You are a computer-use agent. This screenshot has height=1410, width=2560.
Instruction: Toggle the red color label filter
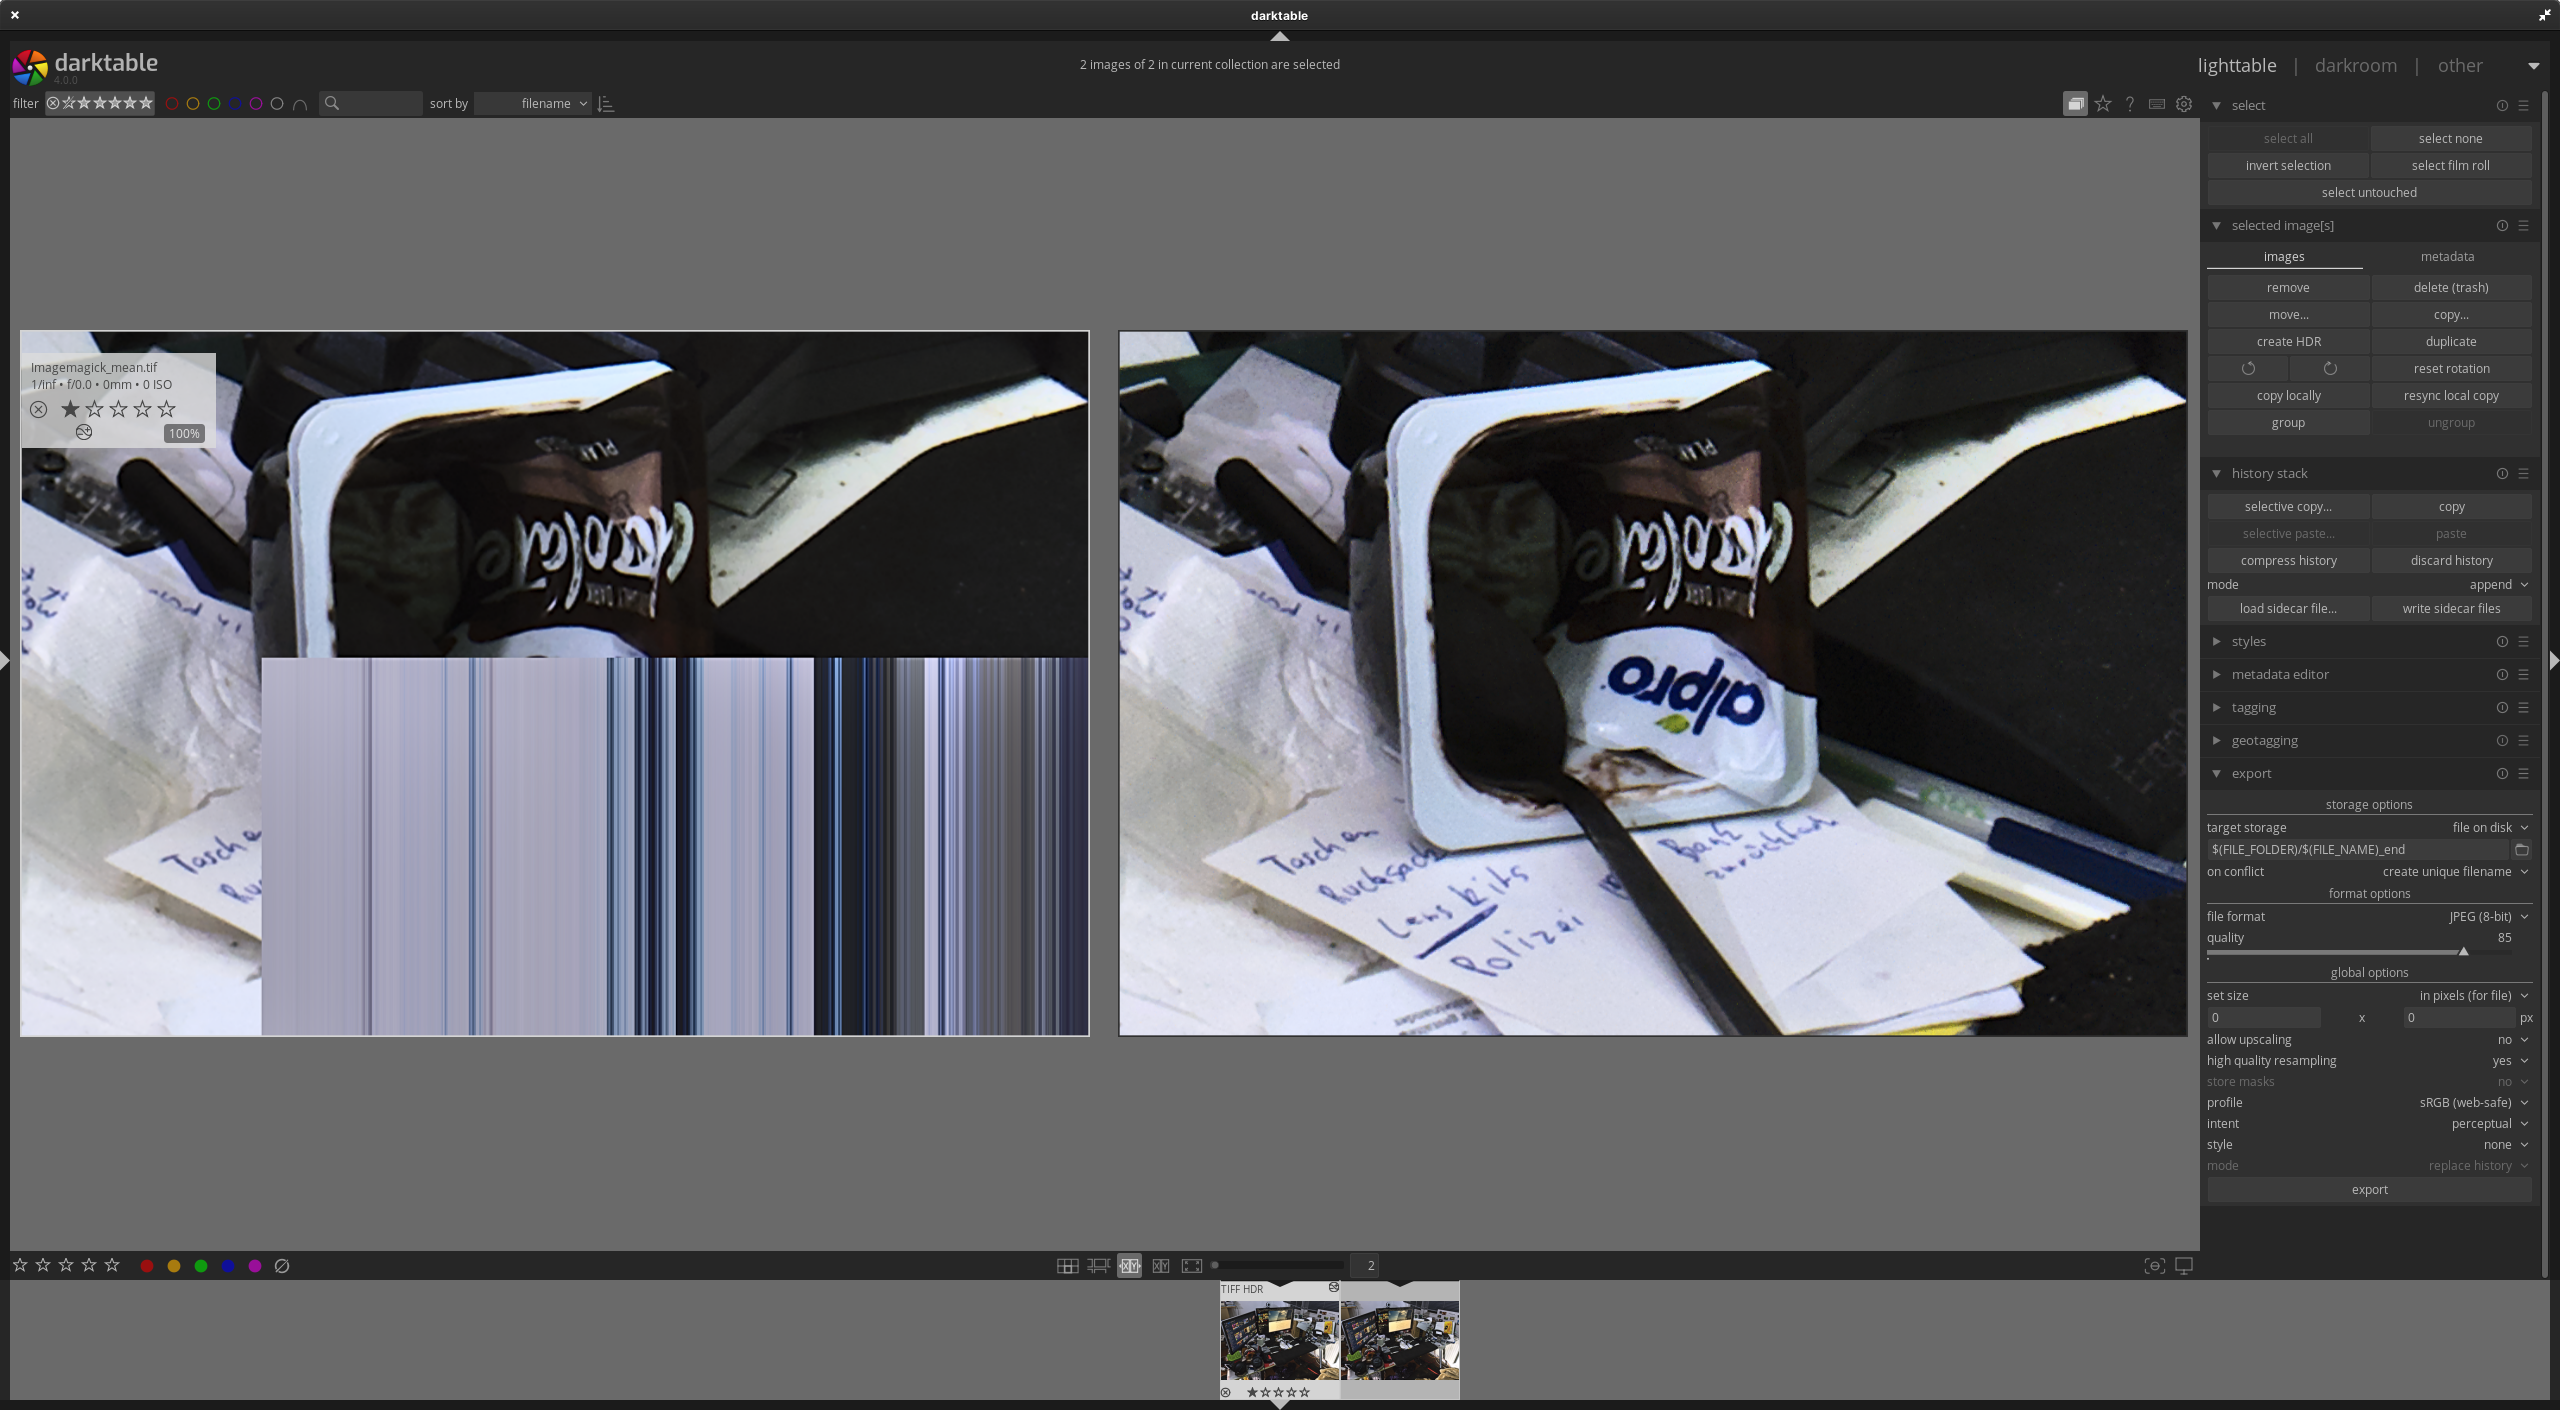pos(172,103)
